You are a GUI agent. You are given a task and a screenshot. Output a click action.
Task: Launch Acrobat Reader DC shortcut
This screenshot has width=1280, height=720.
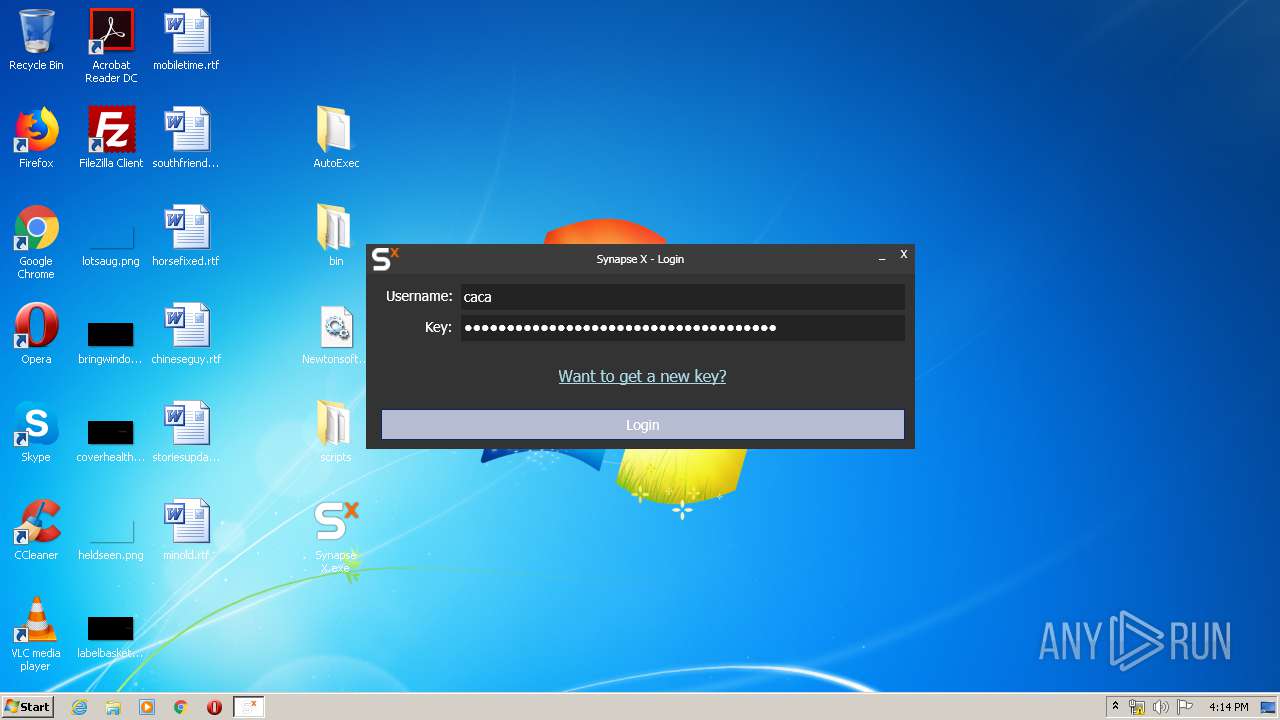coord(111,46)
